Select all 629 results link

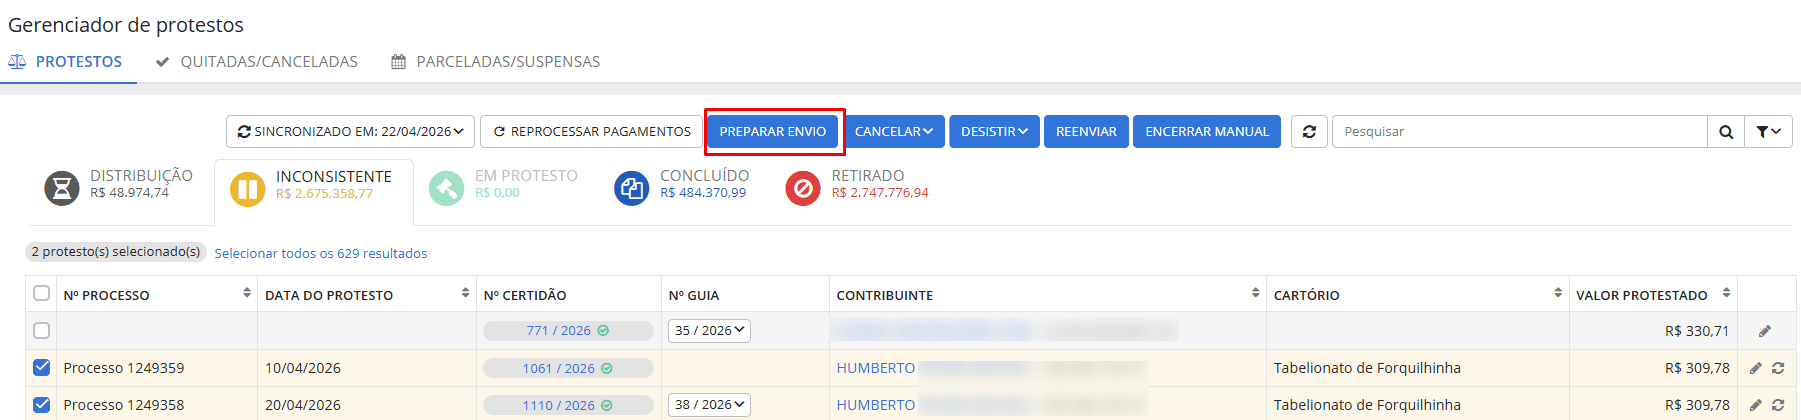[x=321, y=254]
